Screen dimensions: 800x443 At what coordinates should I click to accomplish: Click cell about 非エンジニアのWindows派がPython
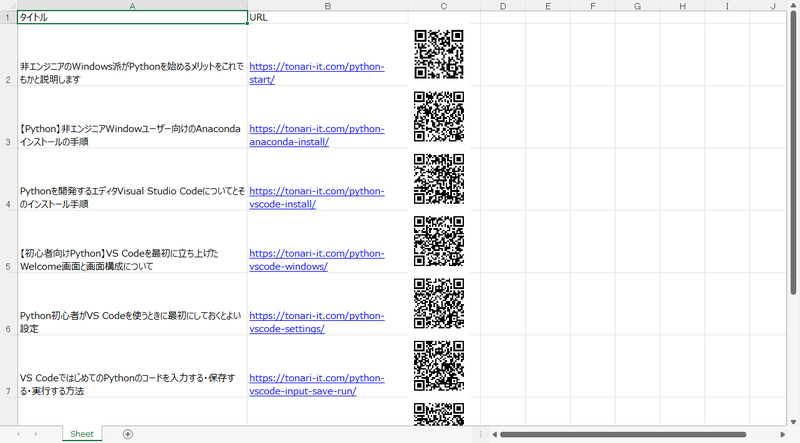(x=132, y=55)
